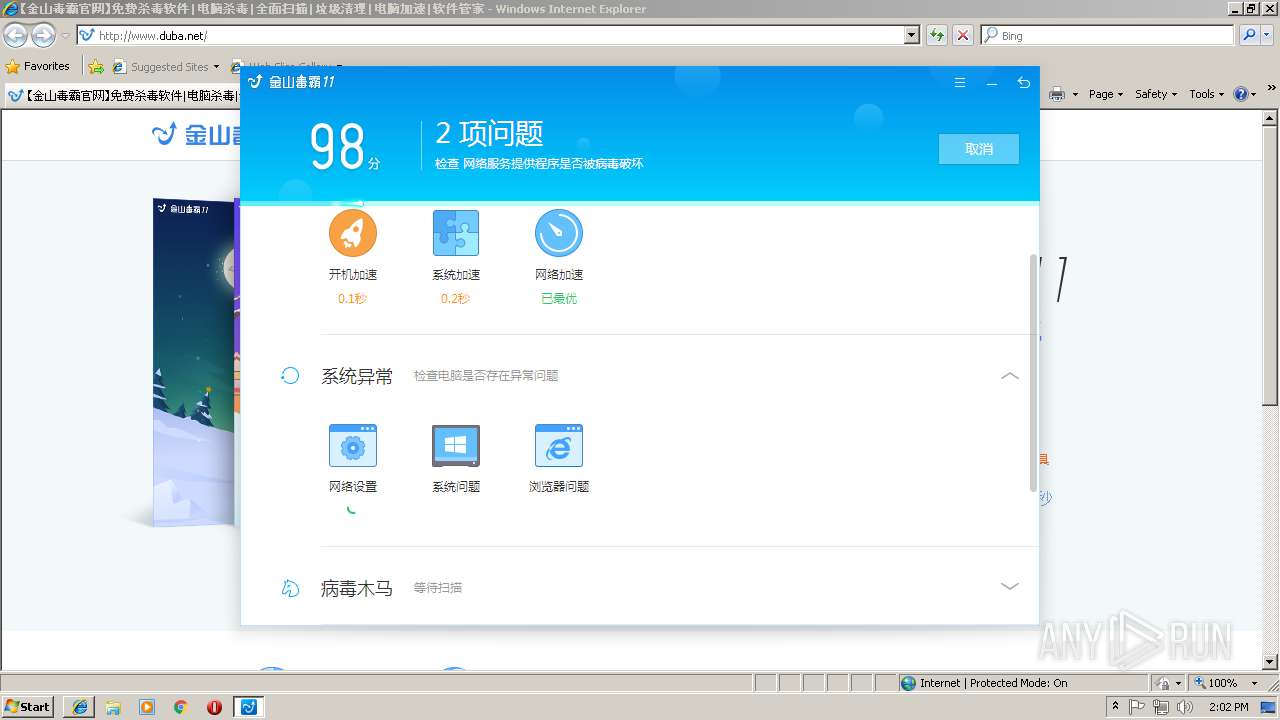Click the URL address bar field
The width and height of the screenshot is (1280, 720).
point(498,35)
